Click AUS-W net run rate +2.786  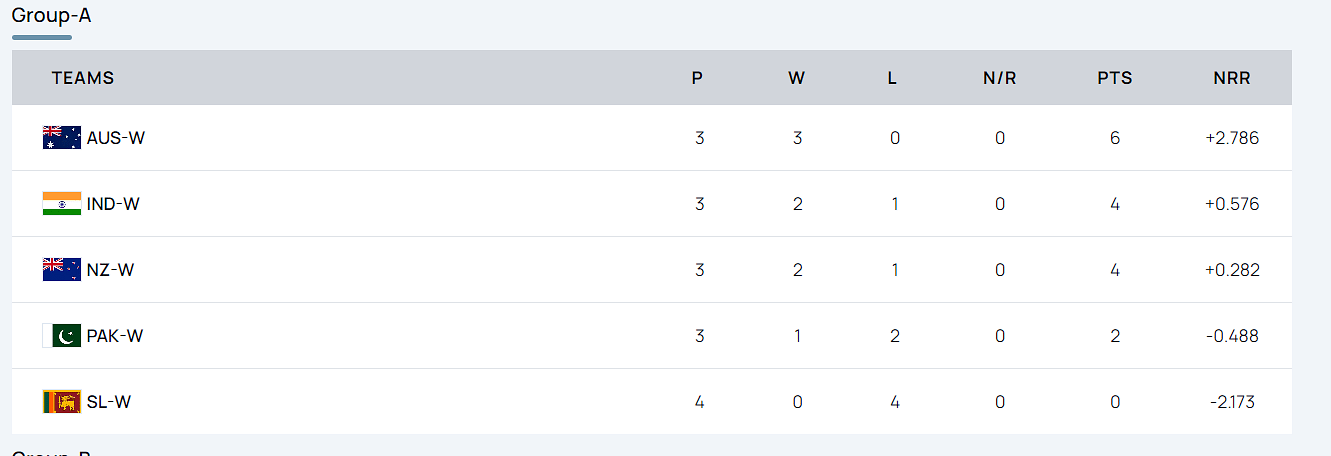pyautogui.click(x=1232, y=138)
